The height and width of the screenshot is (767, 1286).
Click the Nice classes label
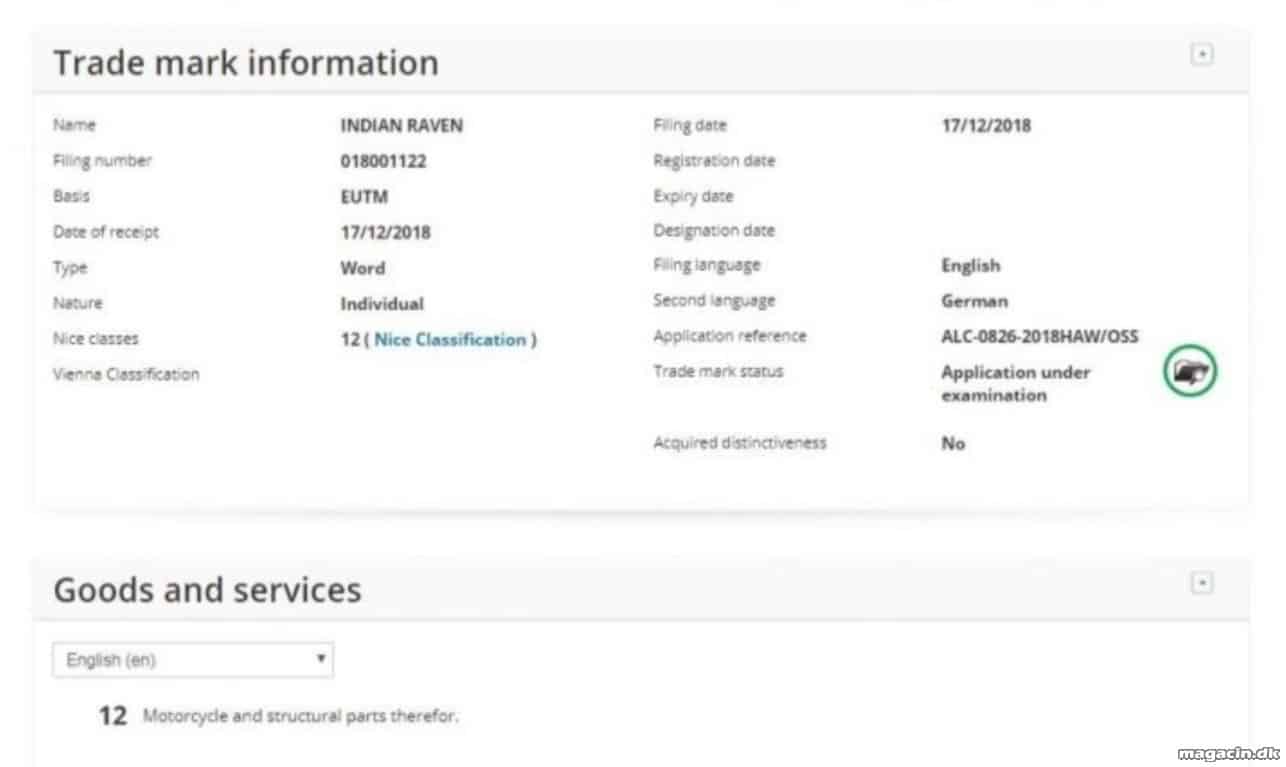[x=95, y=339]
